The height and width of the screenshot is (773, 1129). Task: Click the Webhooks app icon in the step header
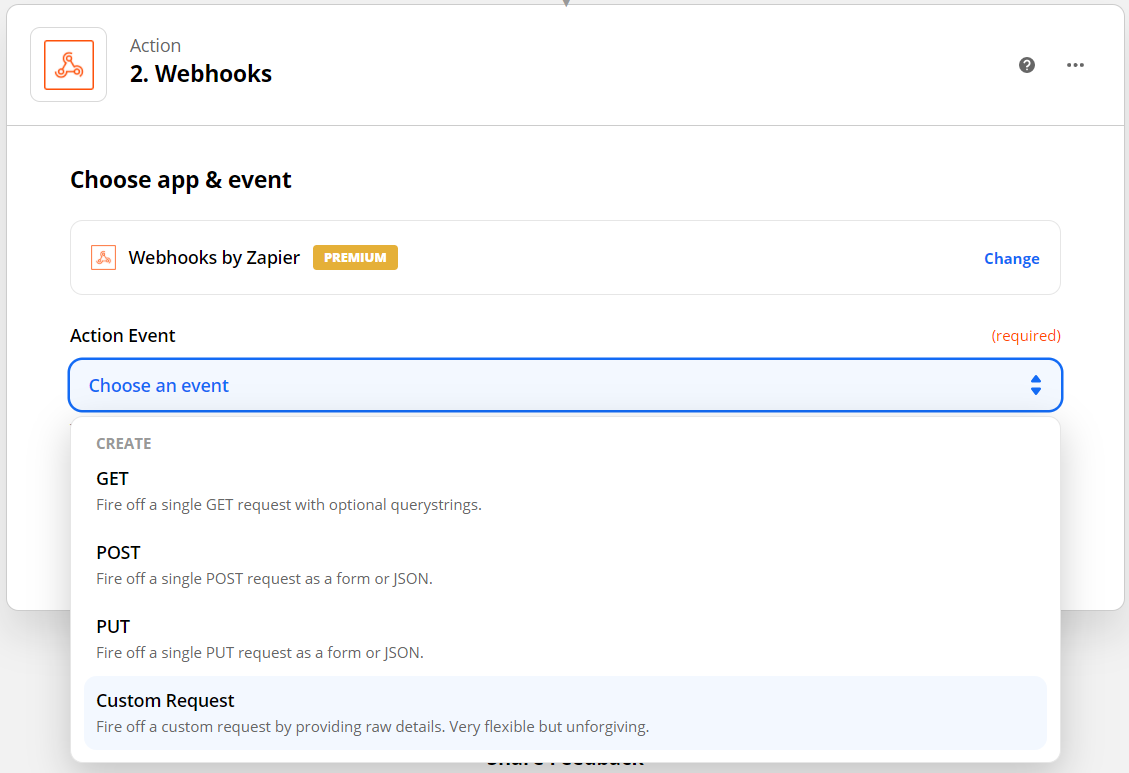pos(67,64)
